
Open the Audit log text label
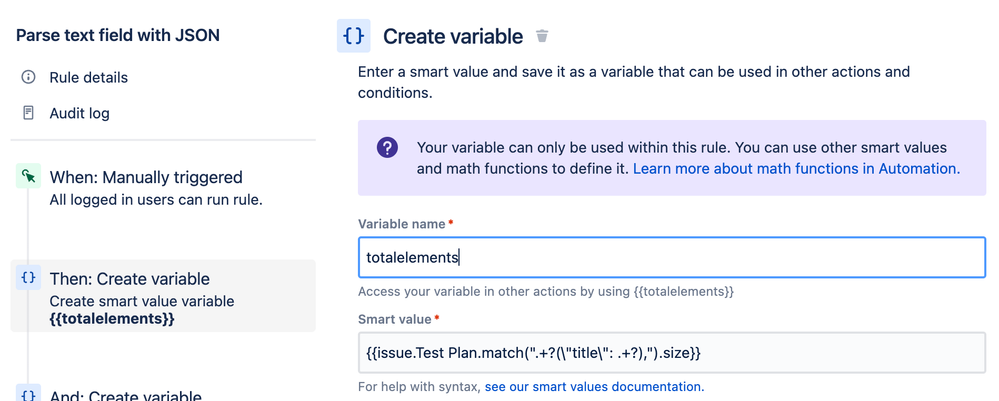point(79,113)
